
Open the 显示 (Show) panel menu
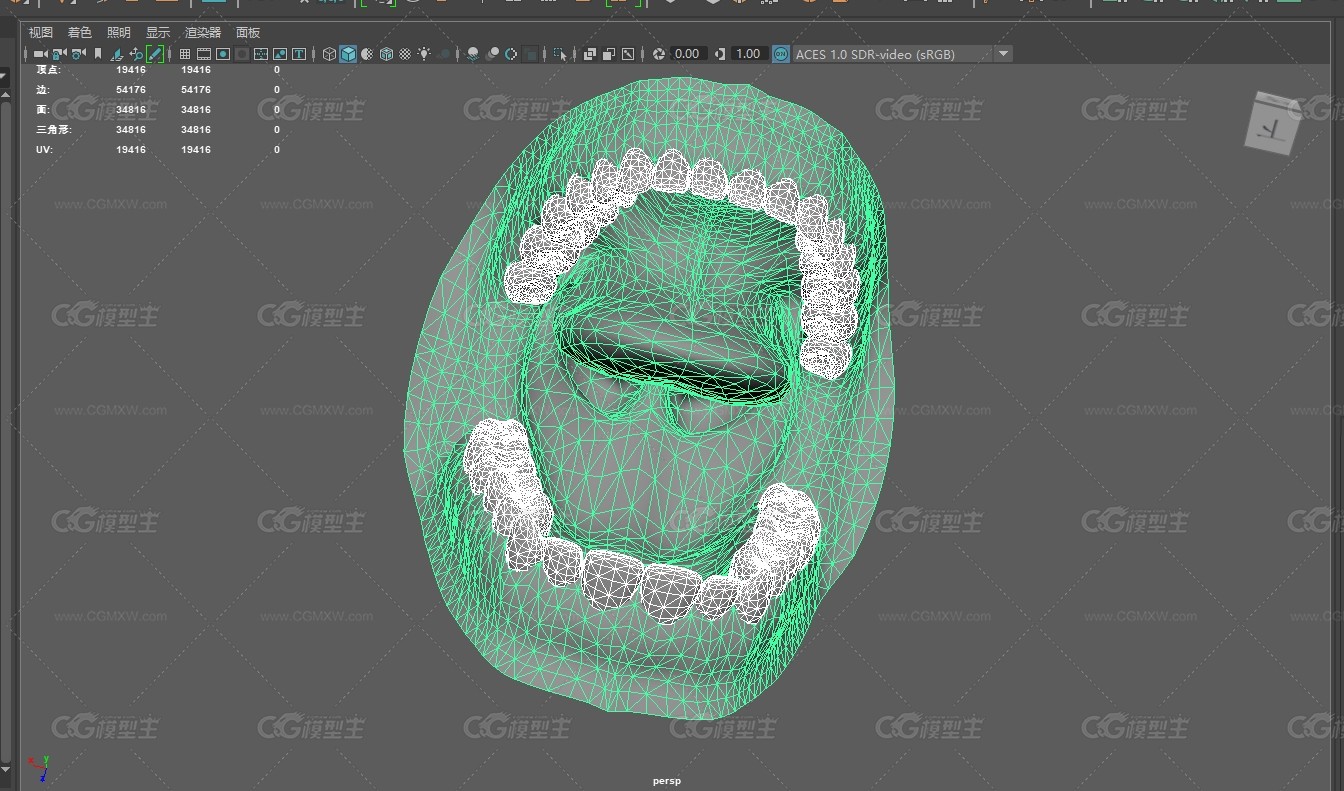pos(158,33)
